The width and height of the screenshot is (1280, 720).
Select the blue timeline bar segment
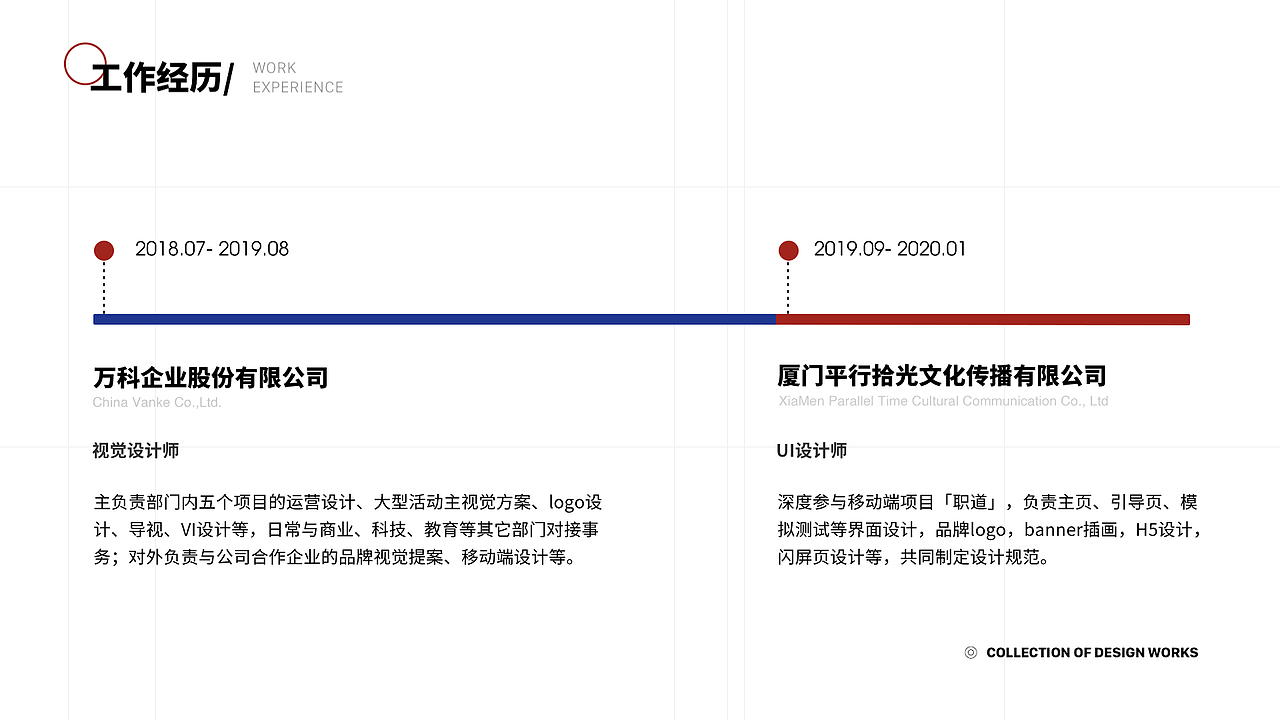pos(435,319)
